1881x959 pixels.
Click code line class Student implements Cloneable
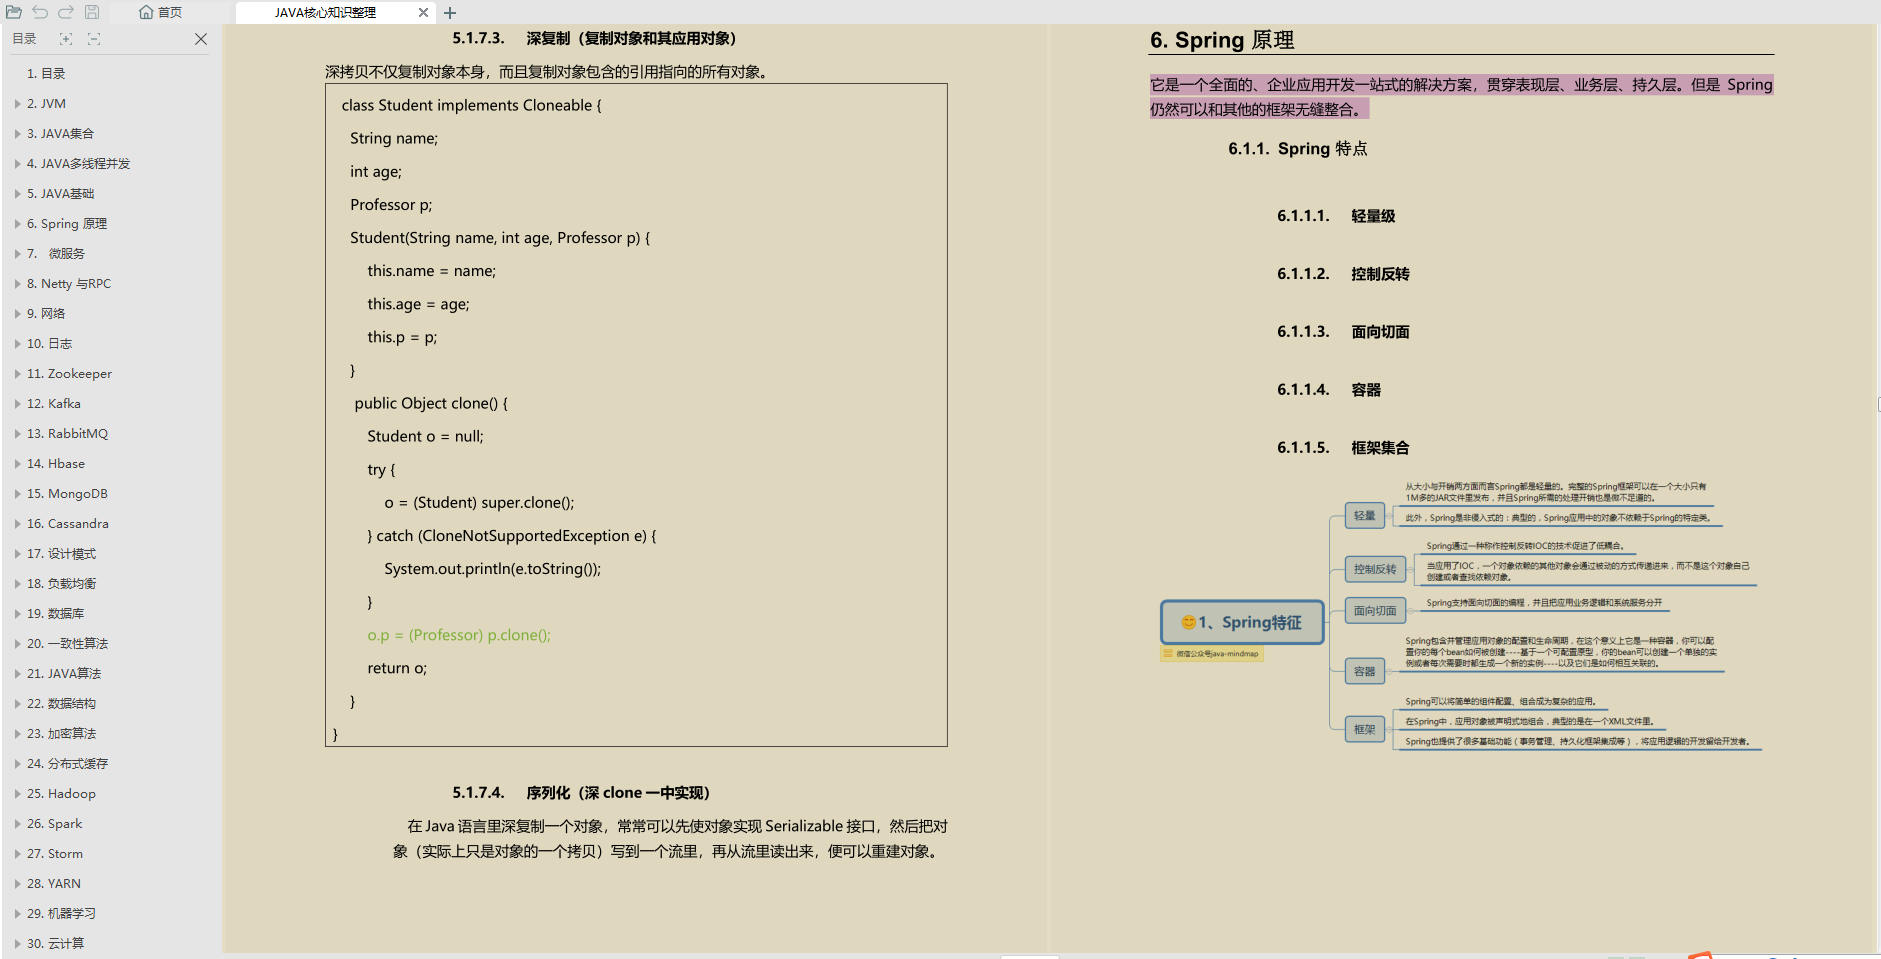coord(471,105)
